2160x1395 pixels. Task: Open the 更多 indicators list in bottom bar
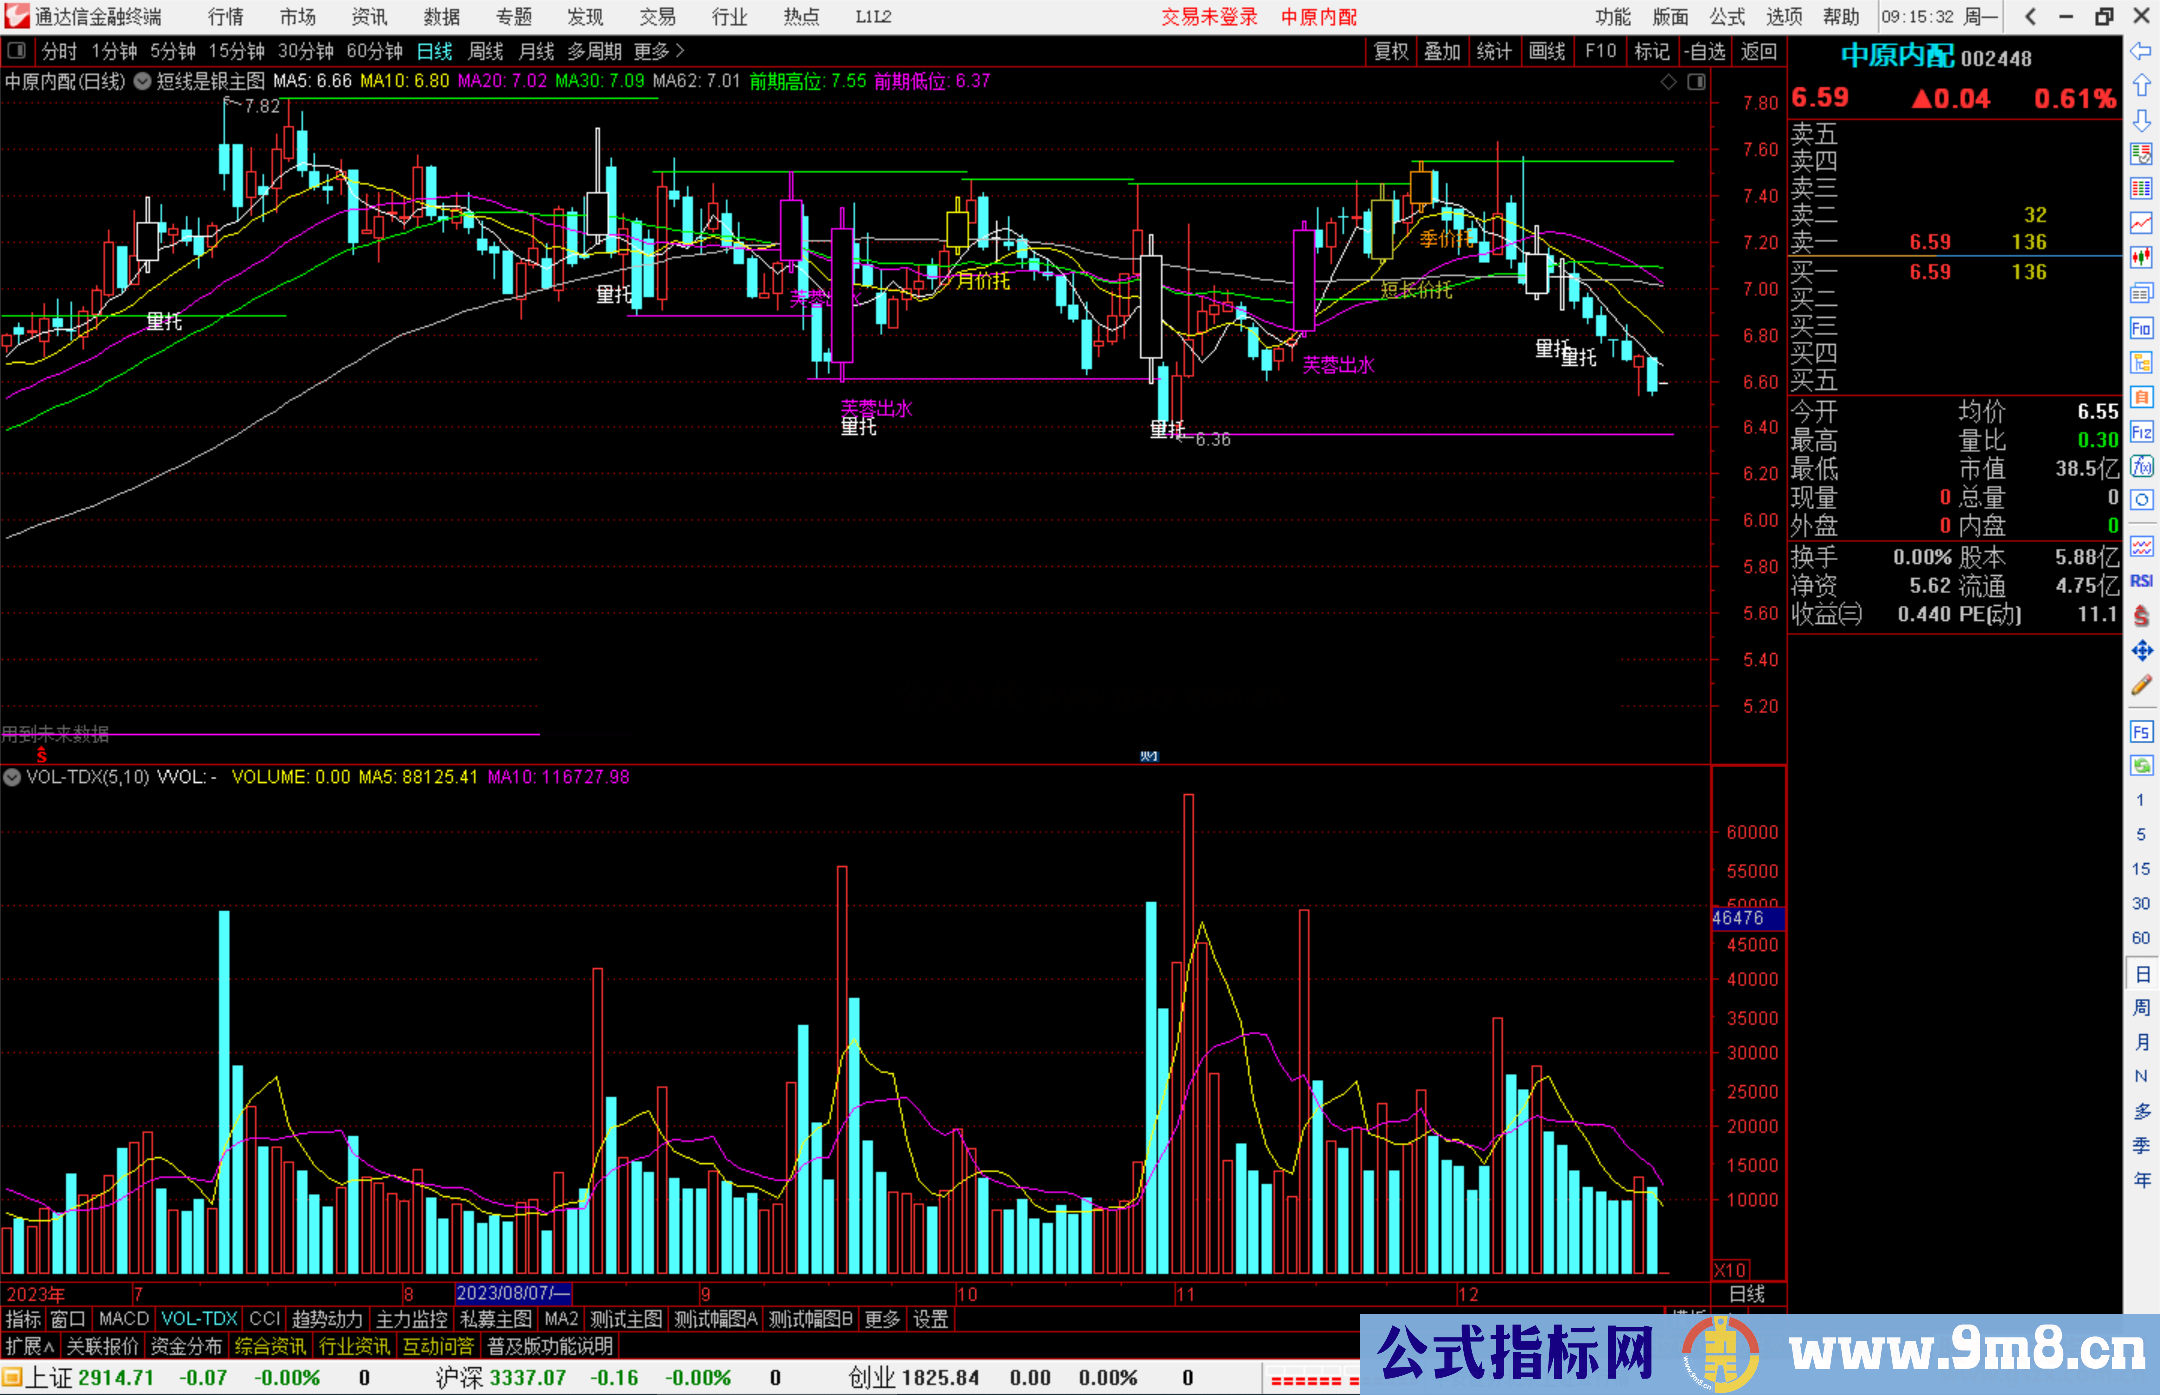[881, 1319]
